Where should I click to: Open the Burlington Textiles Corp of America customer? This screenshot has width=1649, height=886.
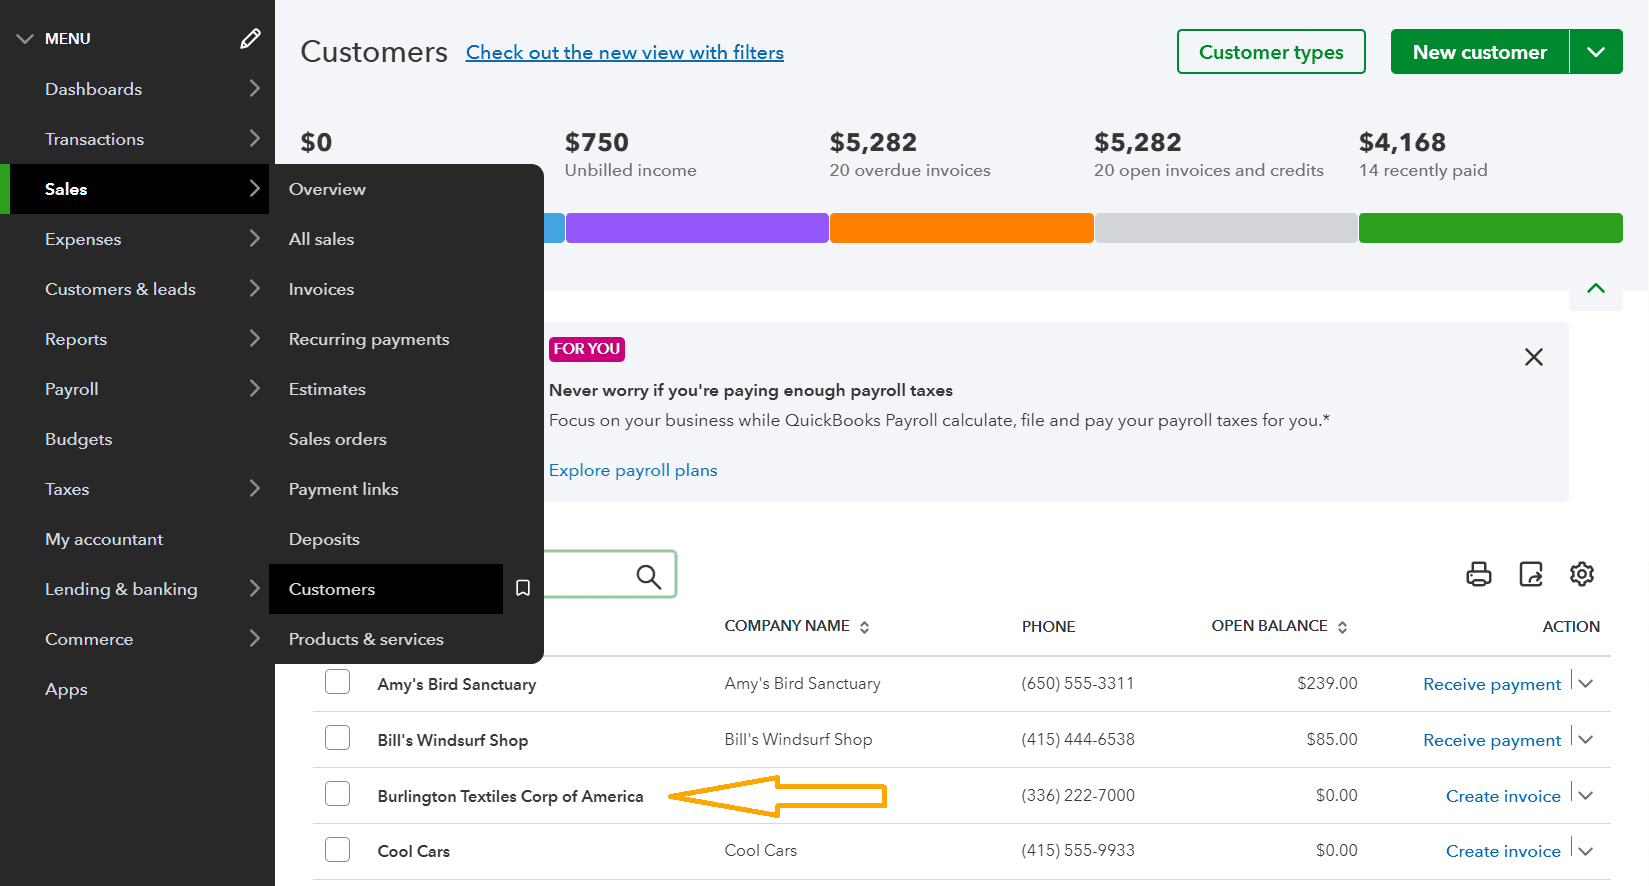[510, 796]
